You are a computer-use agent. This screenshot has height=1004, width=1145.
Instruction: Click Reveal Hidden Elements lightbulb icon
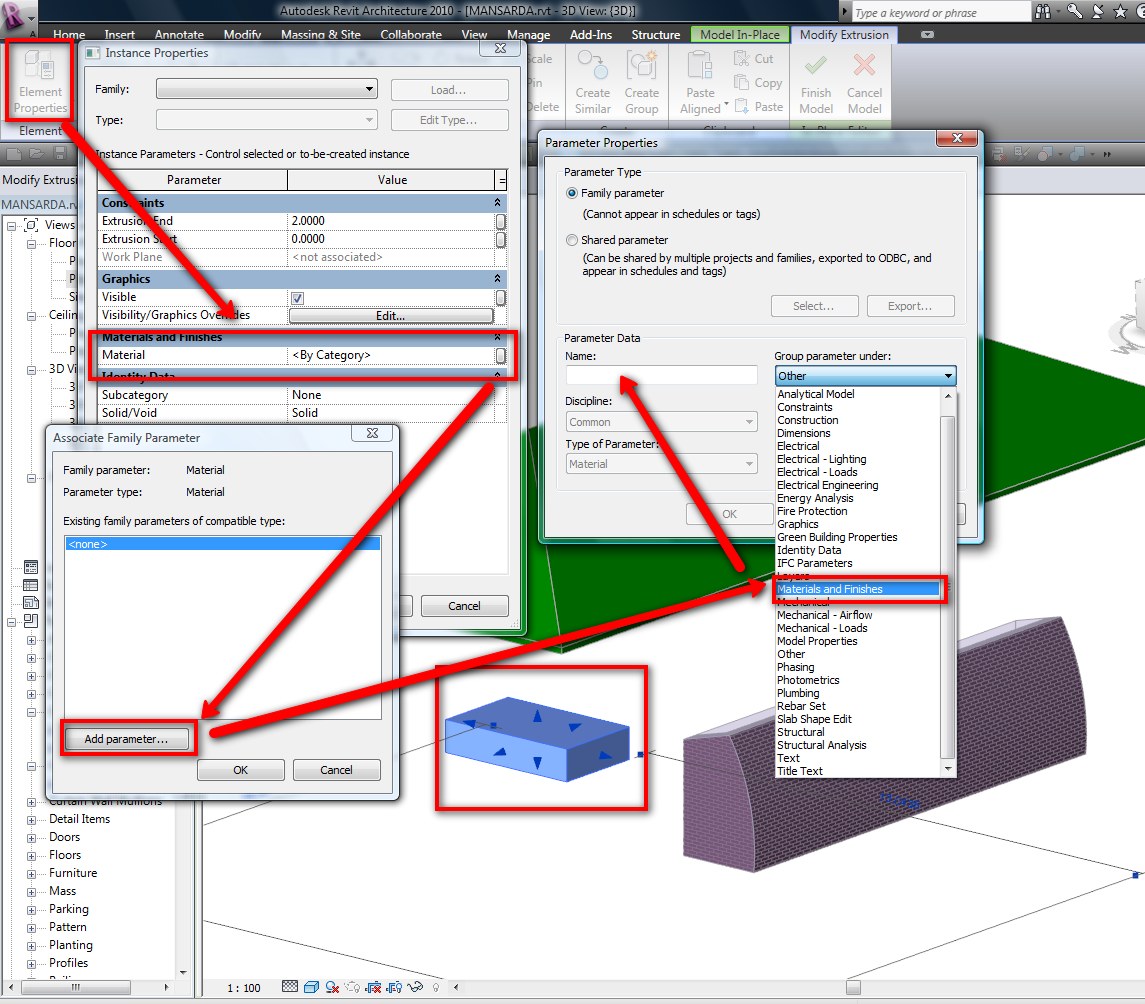point(436,987)
